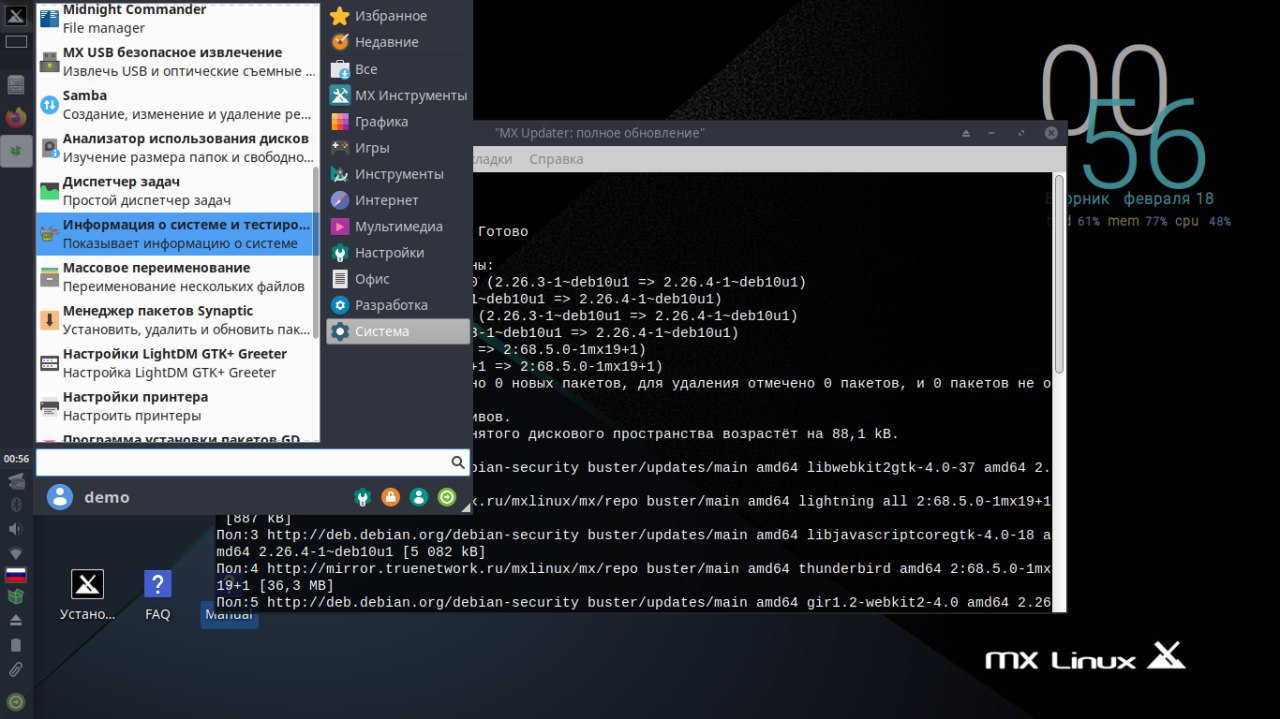Viewport: 1280px width, 719px height.
Task: Click the magnifier icon in search field
Action: [458, 462]
